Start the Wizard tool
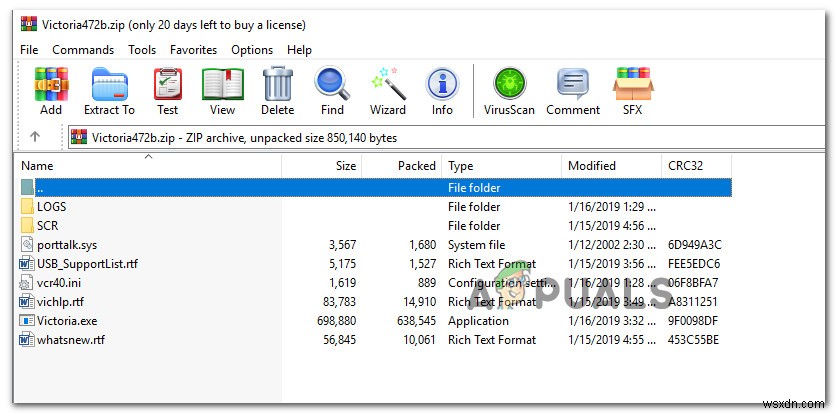Screen dimensions: 836x414 coord(387,90)
